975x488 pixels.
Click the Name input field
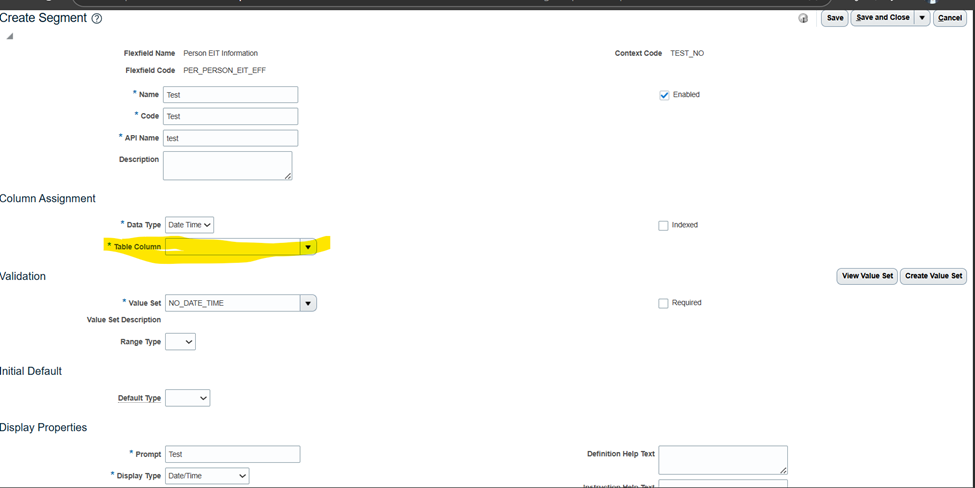(x=231, y=94)
